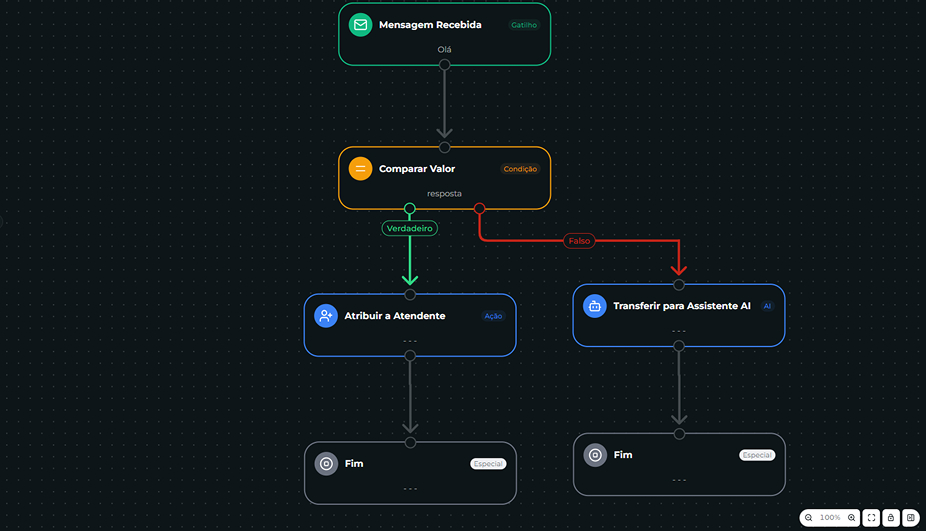The width and height of the screenshot is (926, 531).
Task: Click the robot icon on Transferir para Assistente AI
Action: tap(595, 306)
